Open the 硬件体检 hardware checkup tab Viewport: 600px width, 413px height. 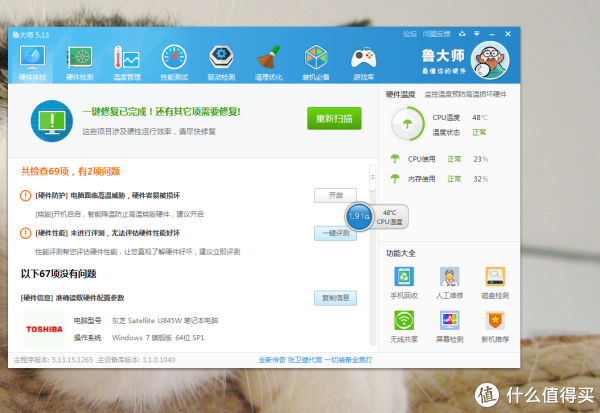click(33, 62)
